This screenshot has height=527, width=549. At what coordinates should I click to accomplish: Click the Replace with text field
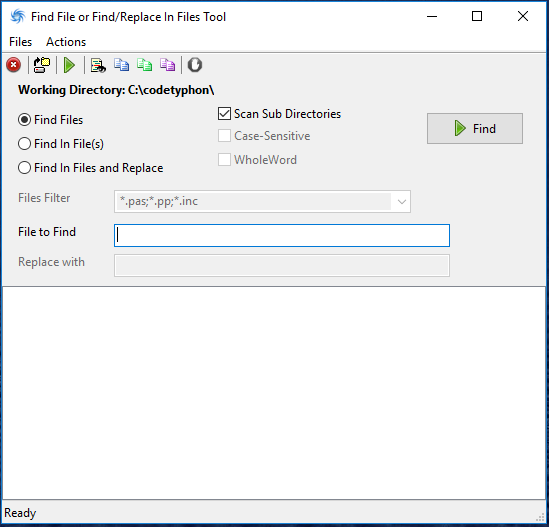click(282, 265)
